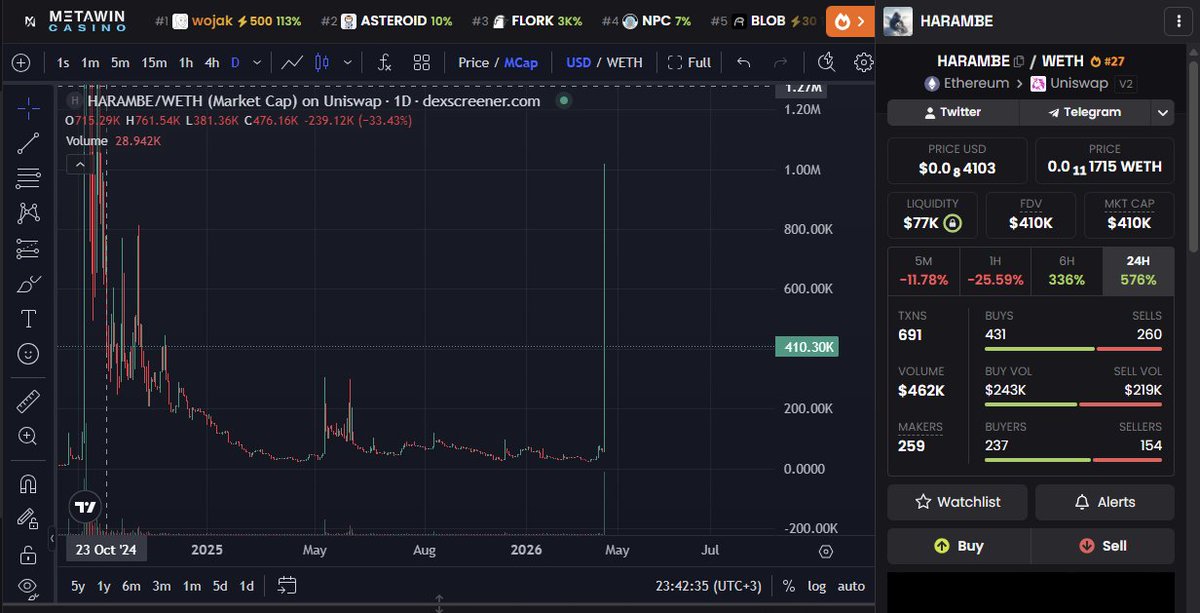The image size is (1200, 613).
Task: Click the red Sell button
Action: [1105, 546]
